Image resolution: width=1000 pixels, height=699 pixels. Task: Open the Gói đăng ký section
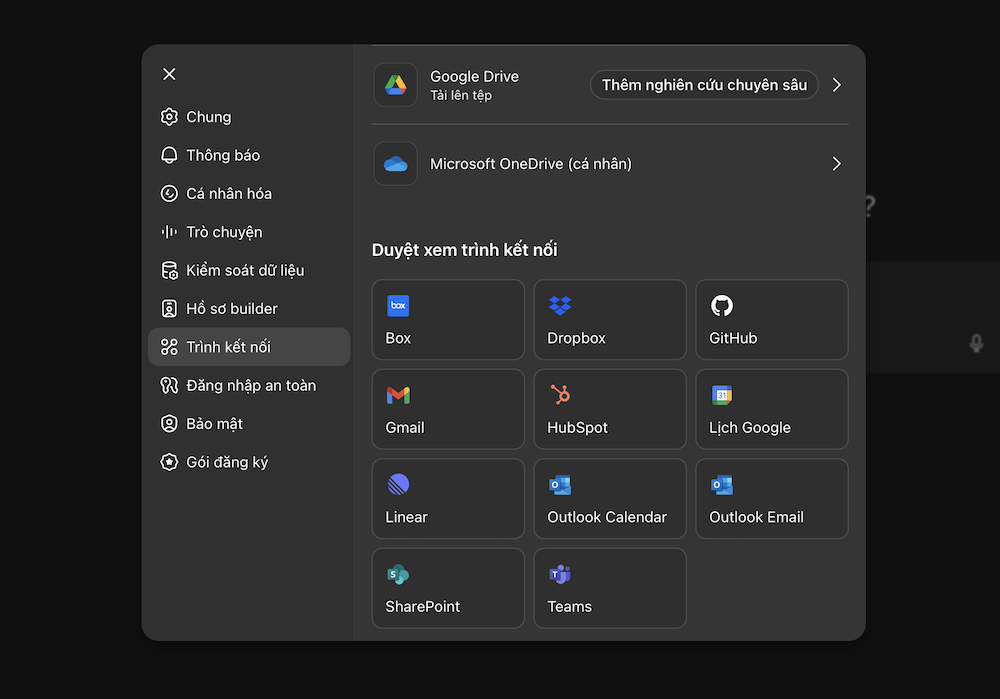[226, 462]
